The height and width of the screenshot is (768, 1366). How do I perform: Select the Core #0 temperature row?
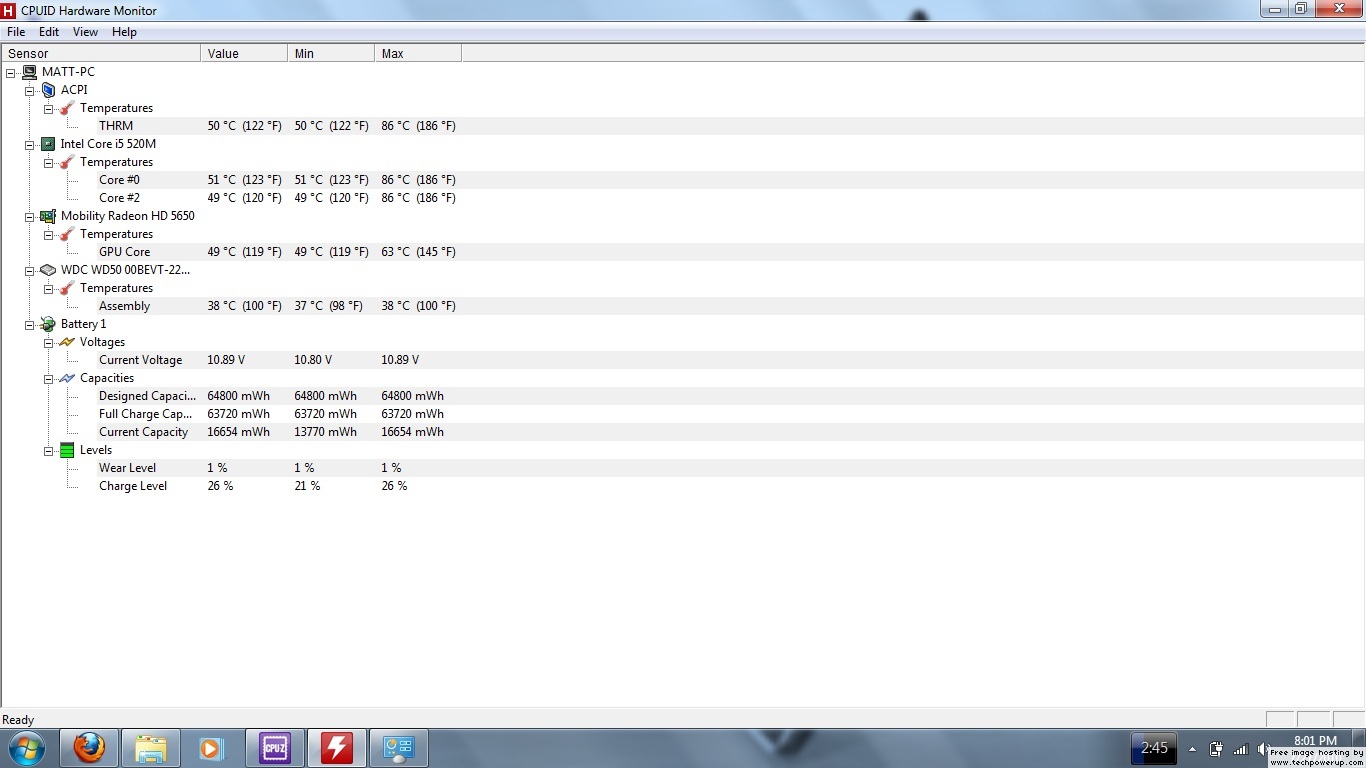pos(683,180)
